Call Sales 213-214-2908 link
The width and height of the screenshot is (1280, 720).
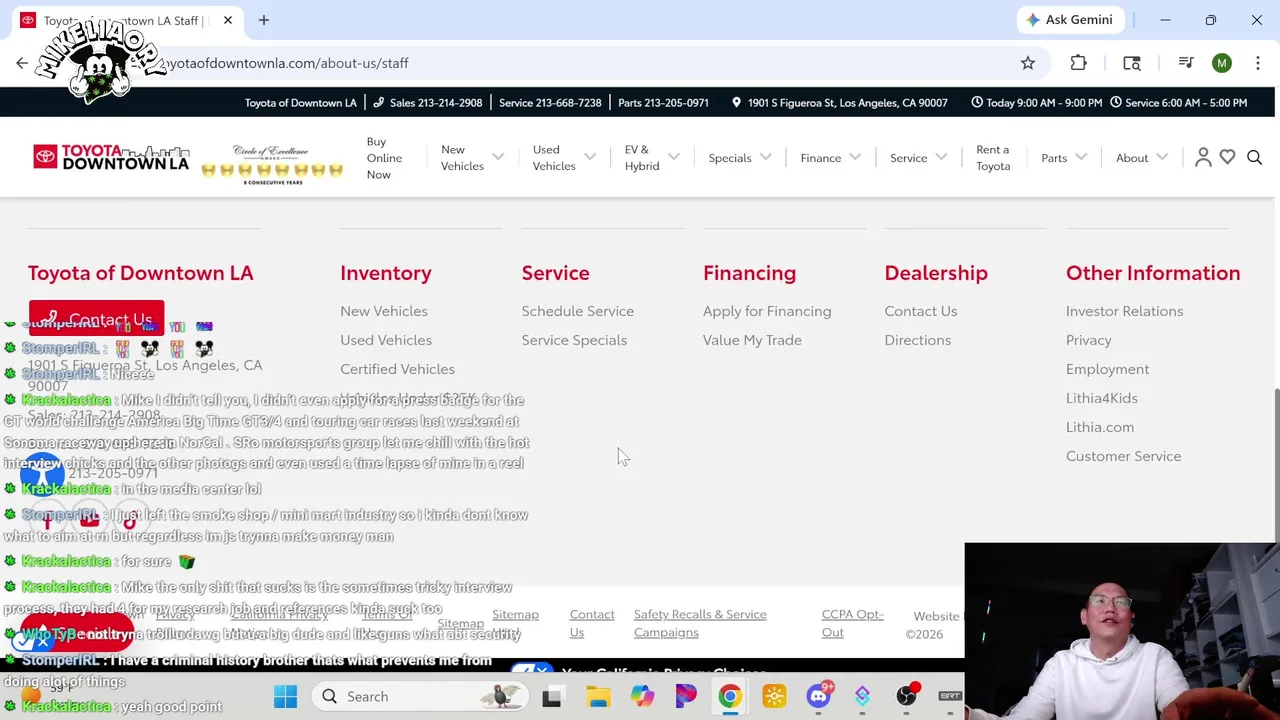pyautogui.click(x=427, y=102)
